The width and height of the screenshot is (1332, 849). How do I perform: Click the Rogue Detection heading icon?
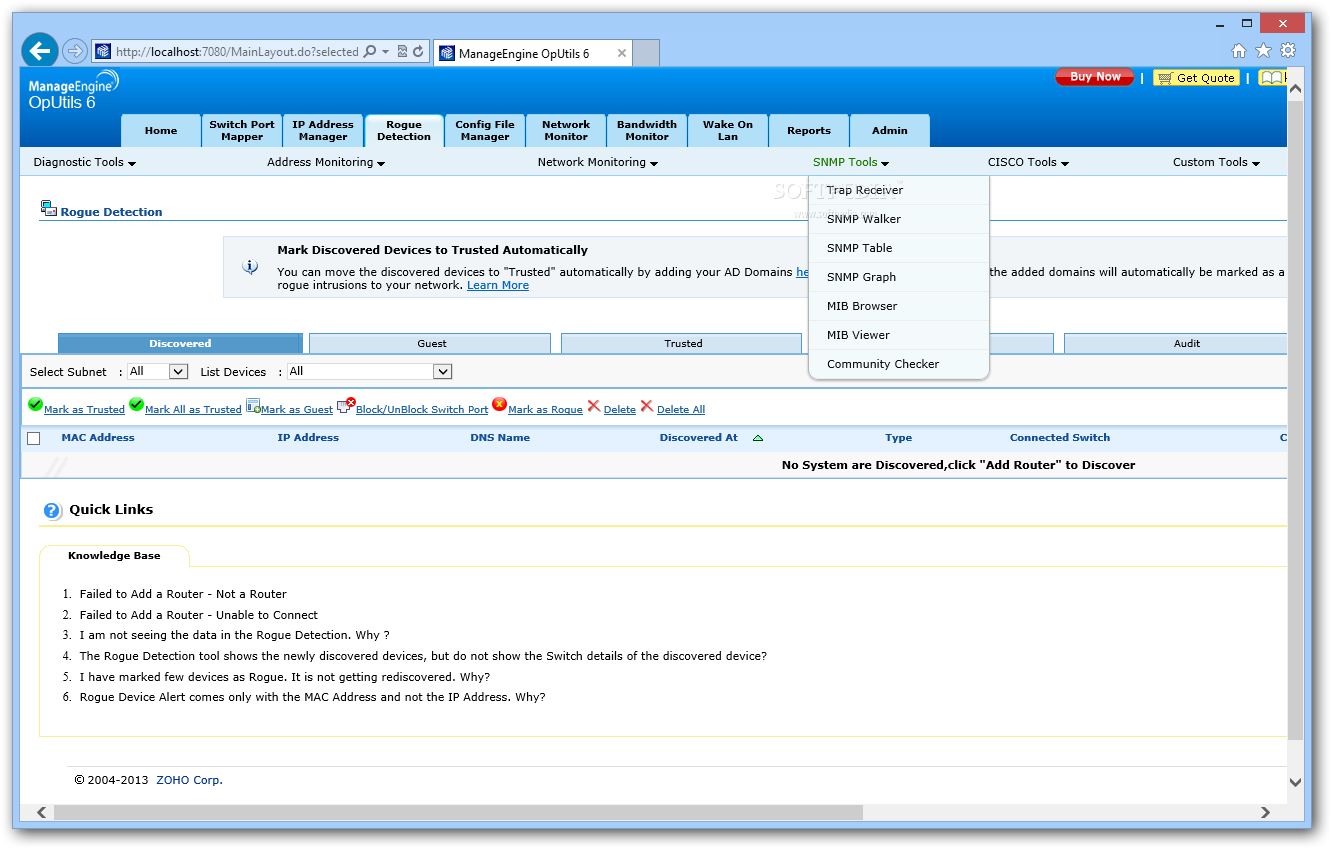tap(49, 209)
